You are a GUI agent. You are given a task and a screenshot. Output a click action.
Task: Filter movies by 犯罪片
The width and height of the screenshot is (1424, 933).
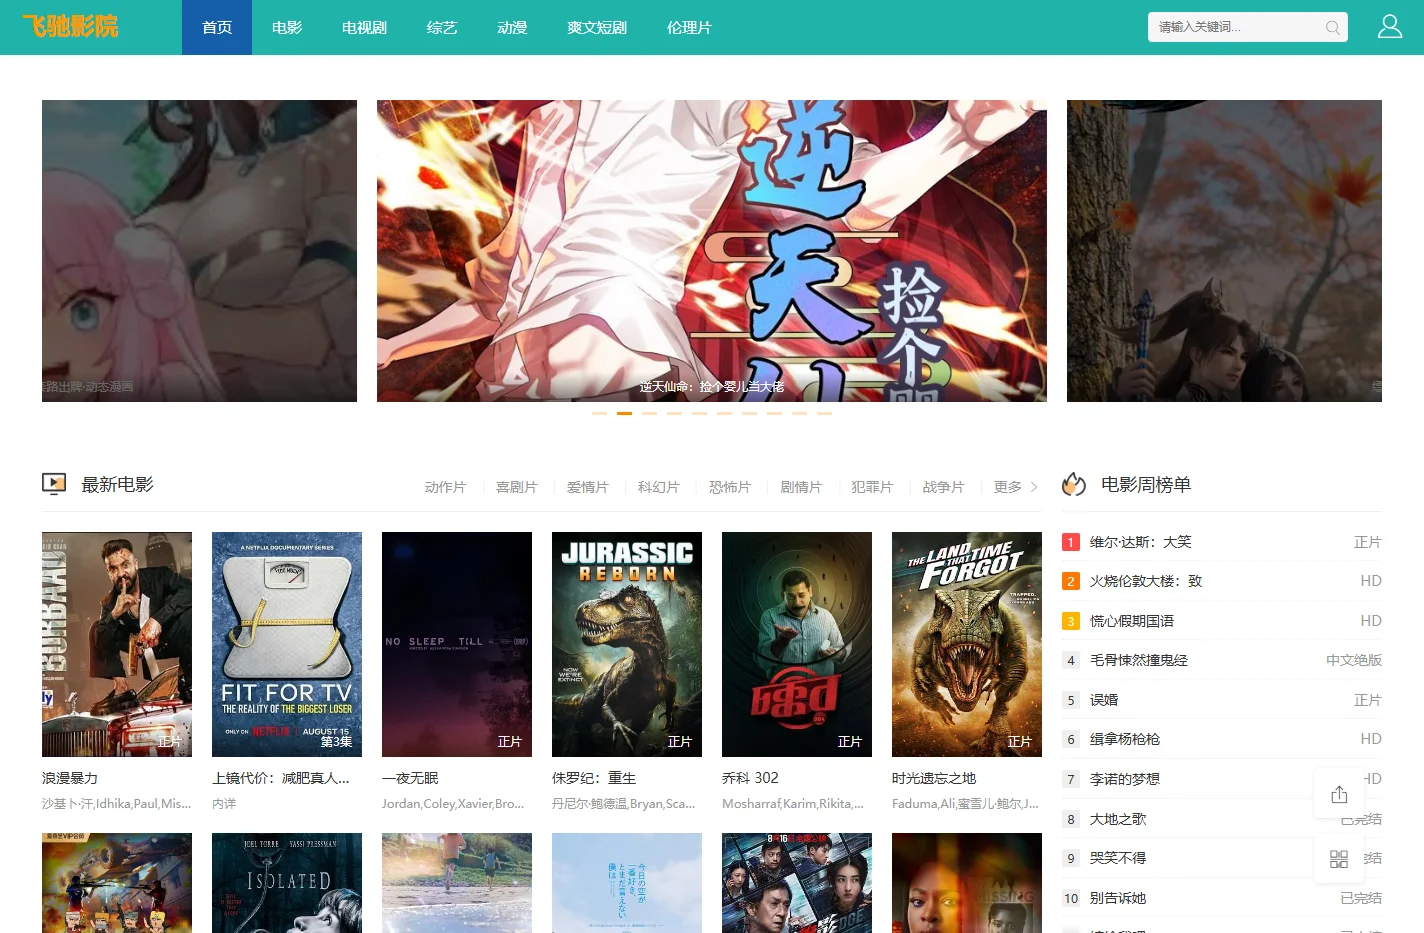click(872, 487)
